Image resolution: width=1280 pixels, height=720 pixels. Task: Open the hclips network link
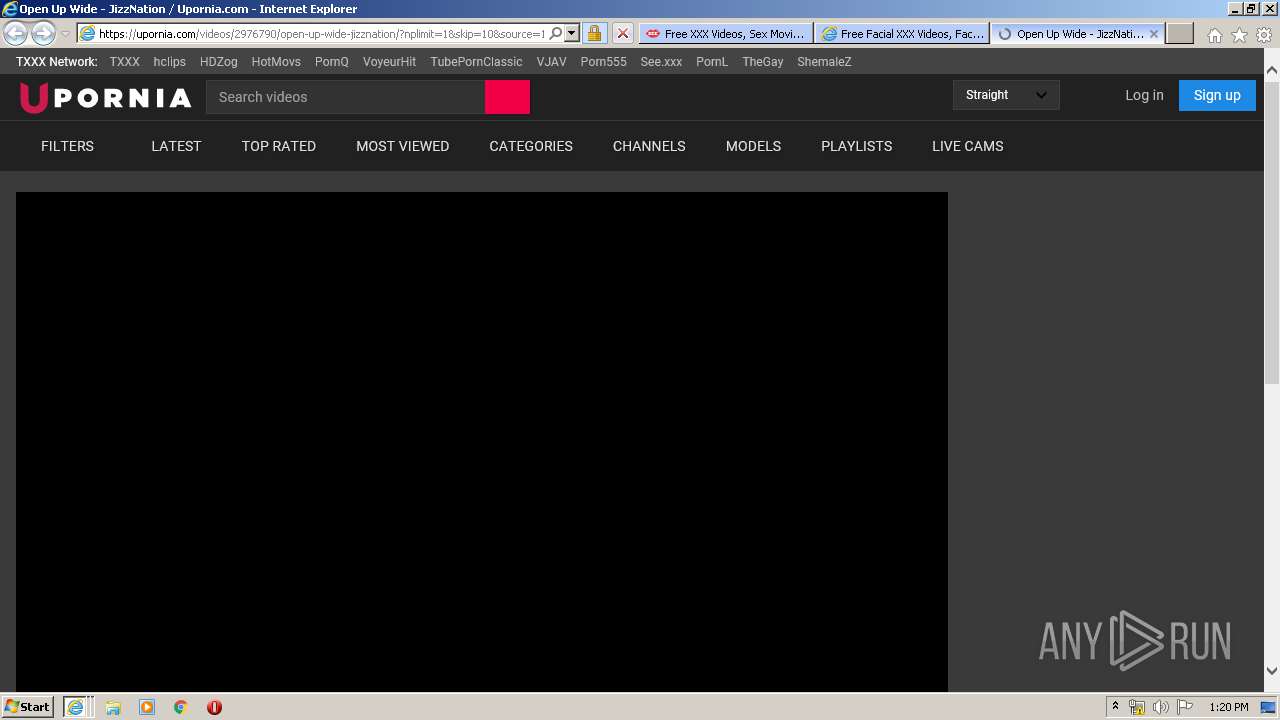coord(169,61)
